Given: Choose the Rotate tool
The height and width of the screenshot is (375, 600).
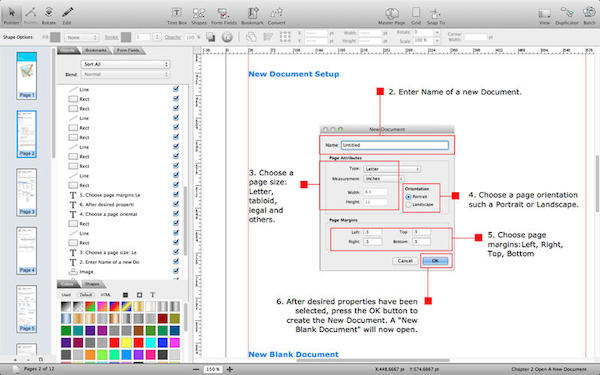Looking at the screenshot, I should pos(49,15).
